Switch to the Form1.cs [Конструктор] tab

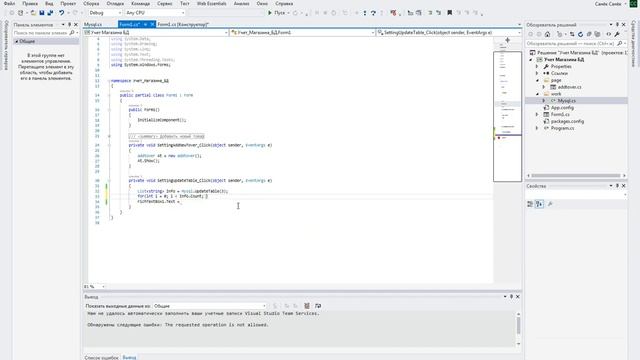[x=183, y=24]
